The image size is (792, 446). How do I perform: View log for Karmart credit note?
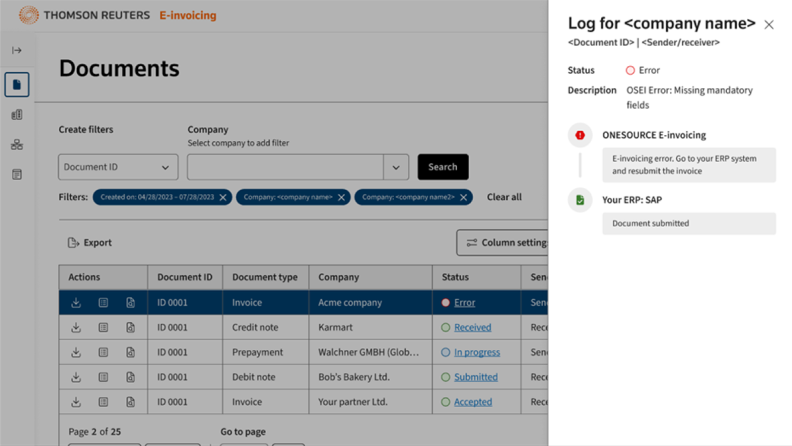pos(103,328)
